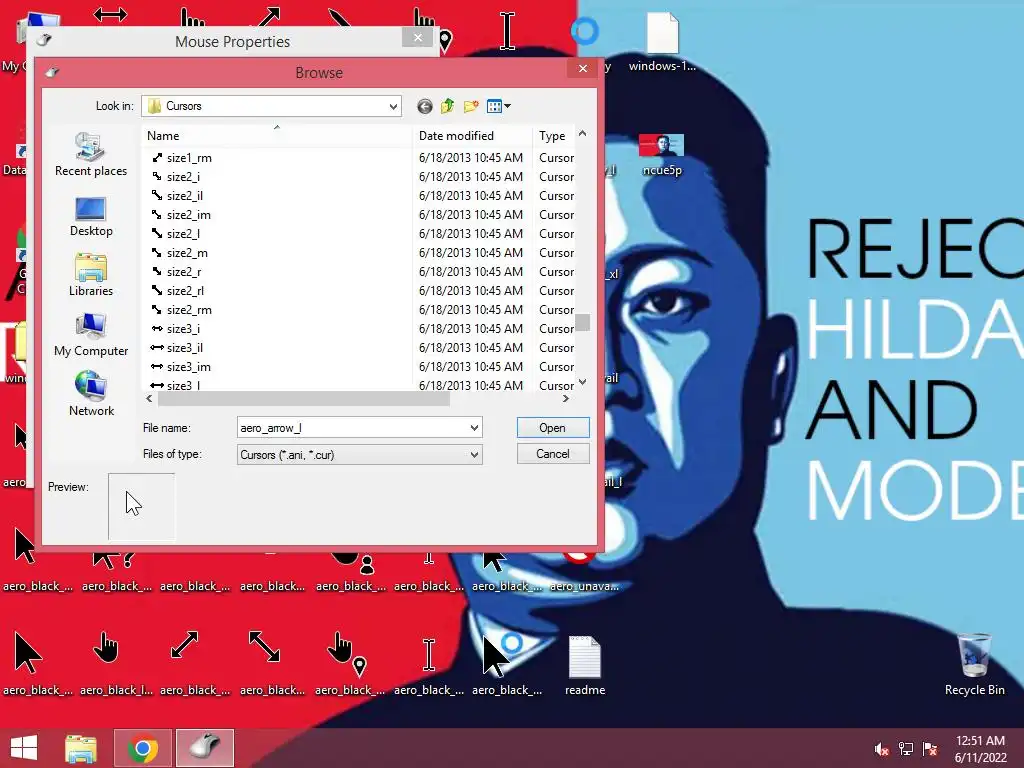Open Google Chrome from taskbar
This screenshot has width=1024, height=768.
coord(142,748)
